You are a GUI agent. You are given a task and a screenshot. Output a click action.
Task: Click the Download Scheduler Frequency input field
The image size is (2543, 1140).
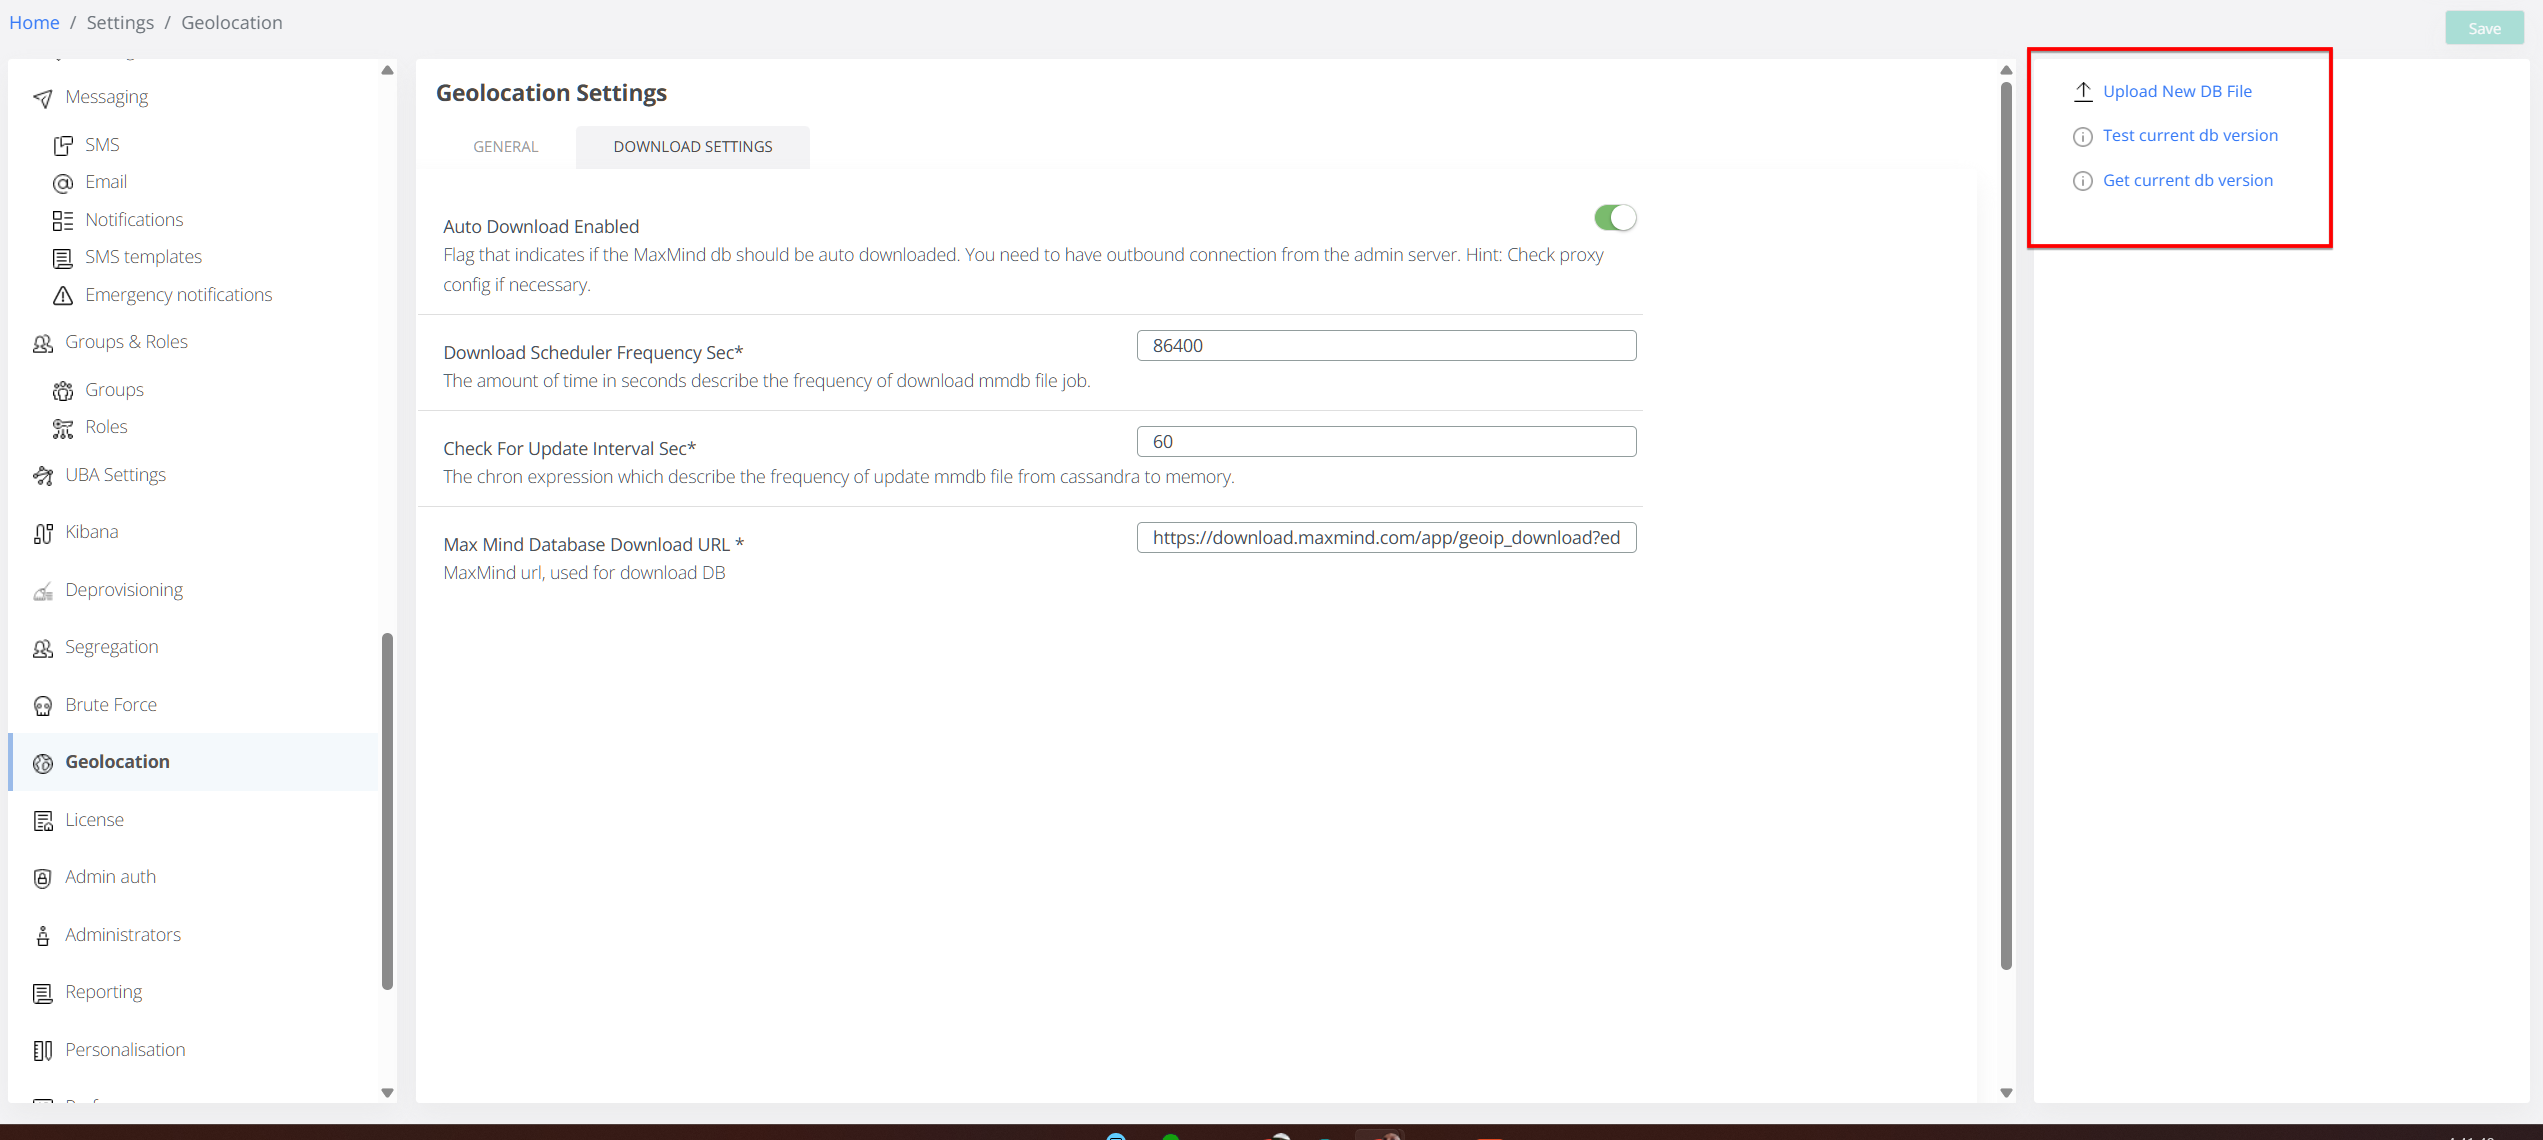click(x=1386, y=346)
